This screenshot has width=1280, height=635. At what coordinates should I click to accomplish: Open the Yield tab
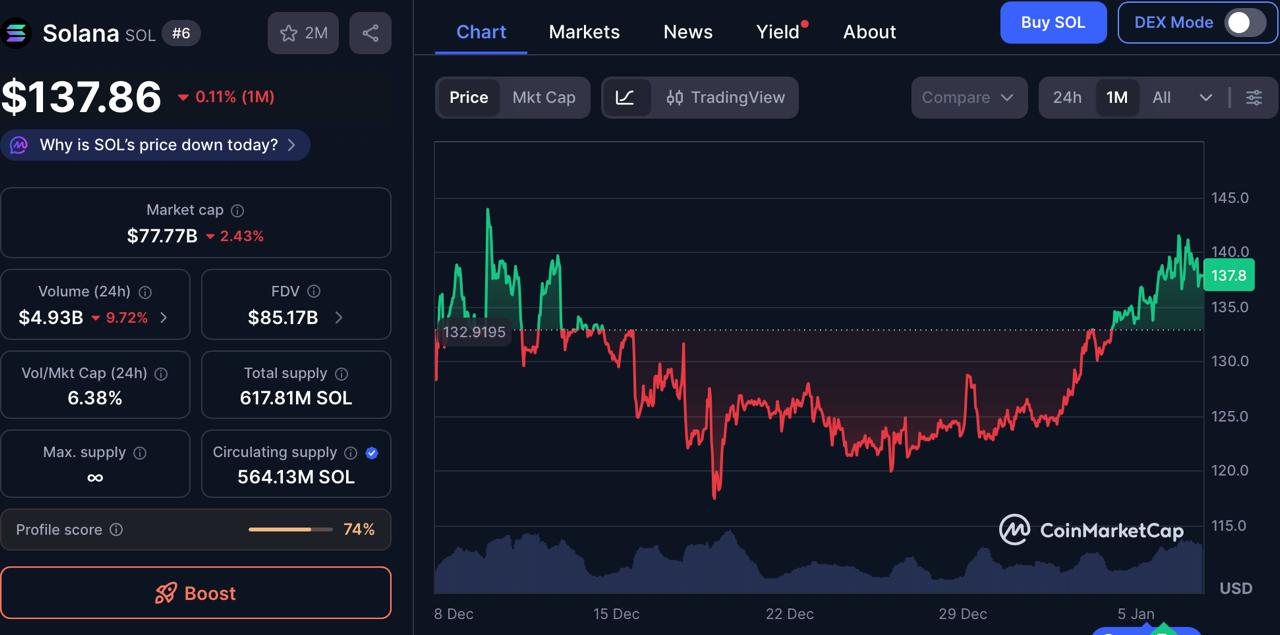click(778, 31)
